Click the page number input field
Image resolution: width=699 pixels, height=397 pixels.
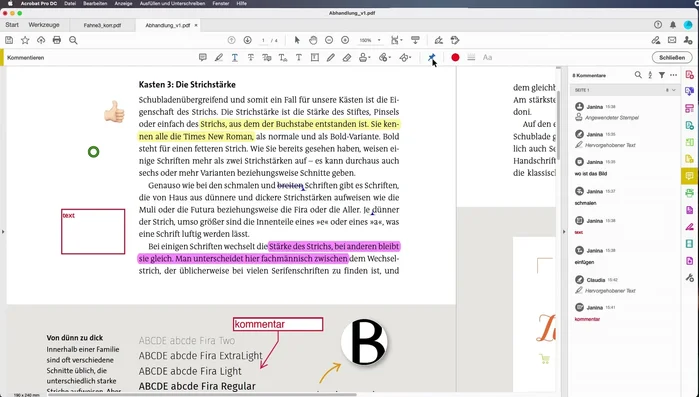pos(263,40)
